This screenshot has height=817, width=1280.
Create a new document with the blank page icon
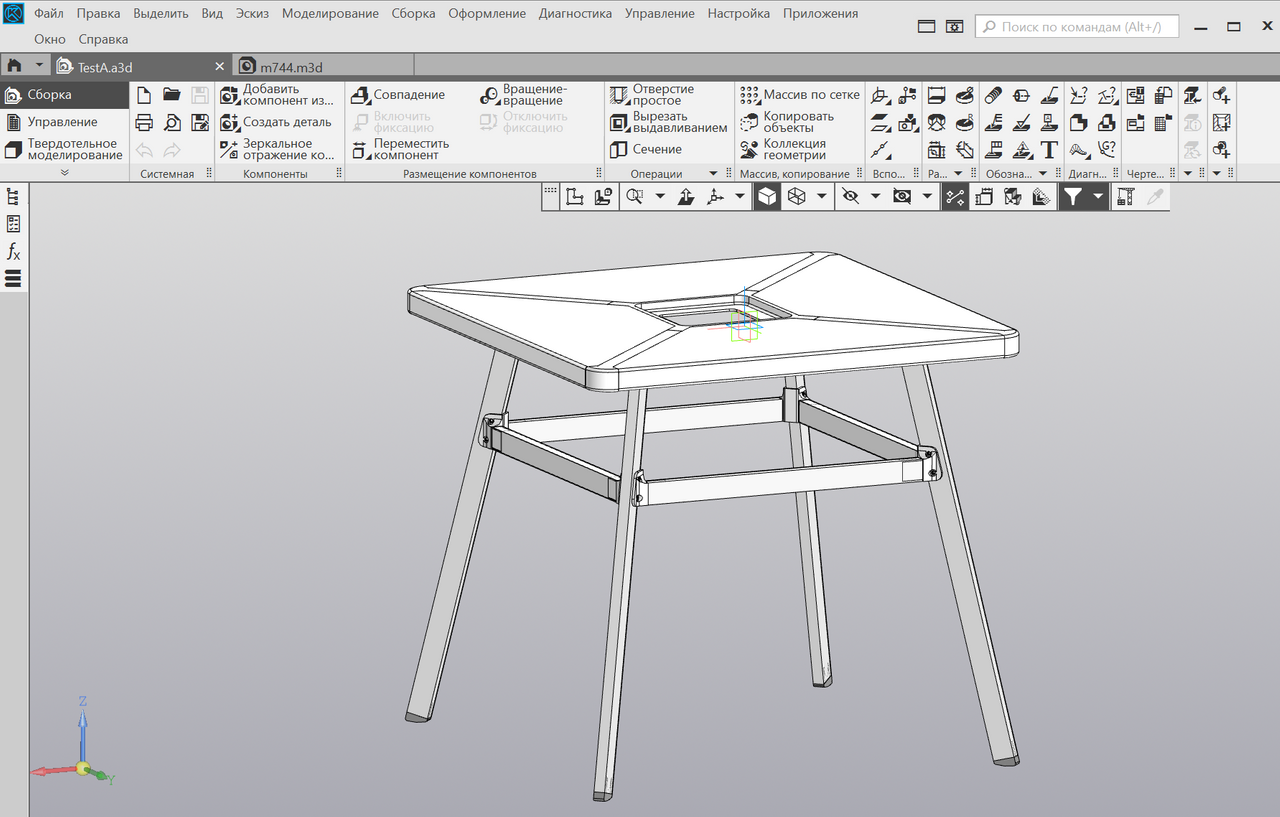144,95
